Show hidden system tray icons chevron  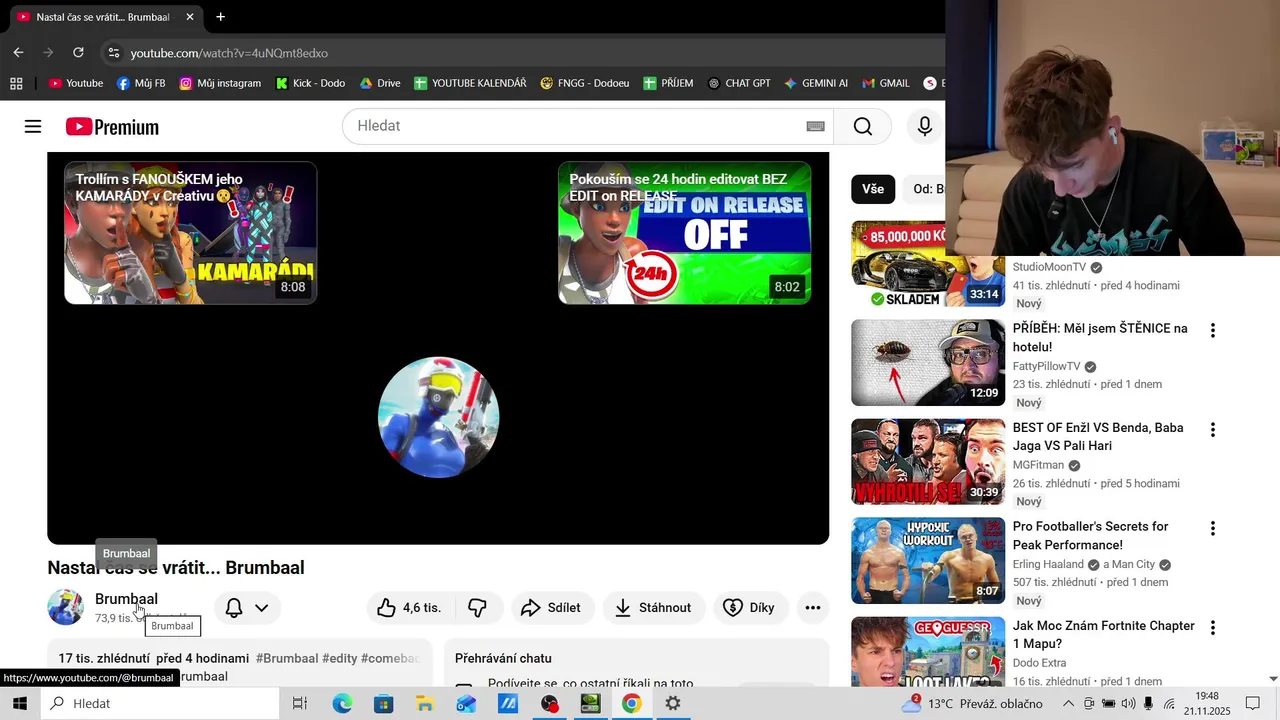click(1068, 704)
